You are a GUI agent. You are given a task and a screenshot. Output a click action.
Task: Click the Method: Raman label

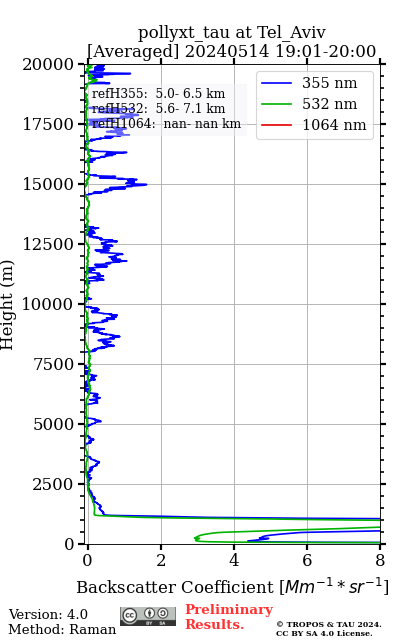[x=62, y=629]
